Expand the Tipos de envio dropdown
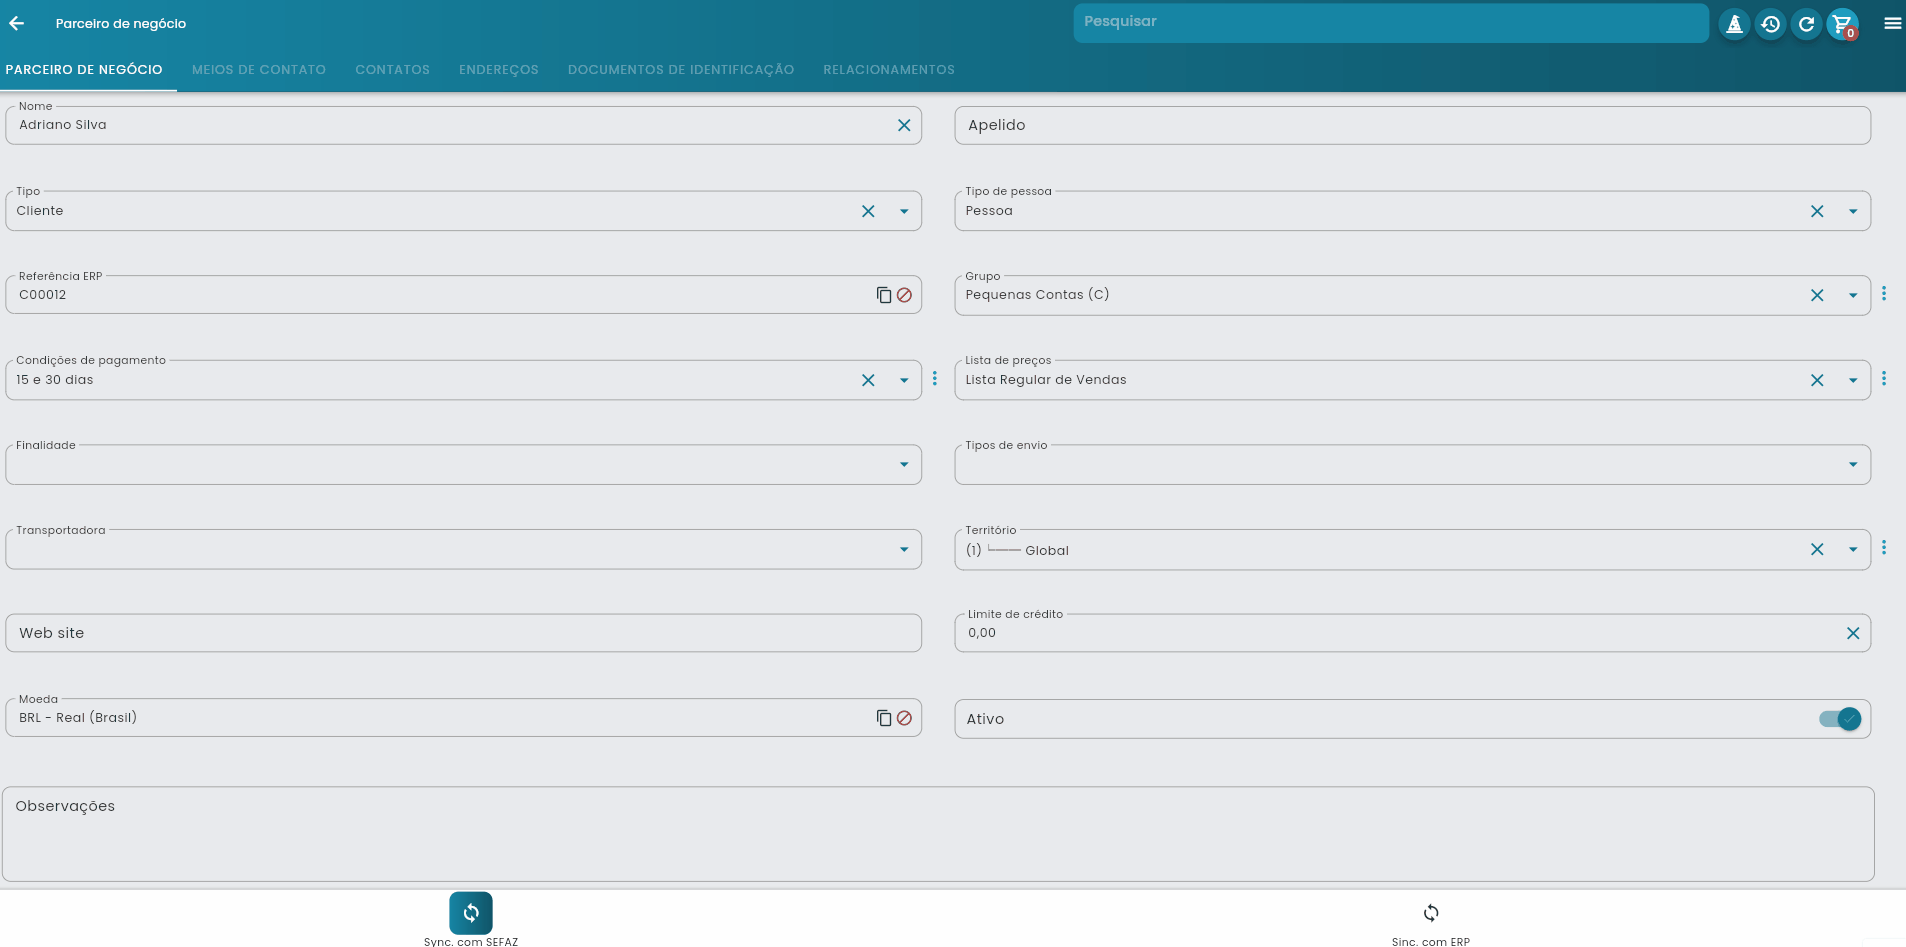This screenshot has width=1906, height=947. point(1853,465)
